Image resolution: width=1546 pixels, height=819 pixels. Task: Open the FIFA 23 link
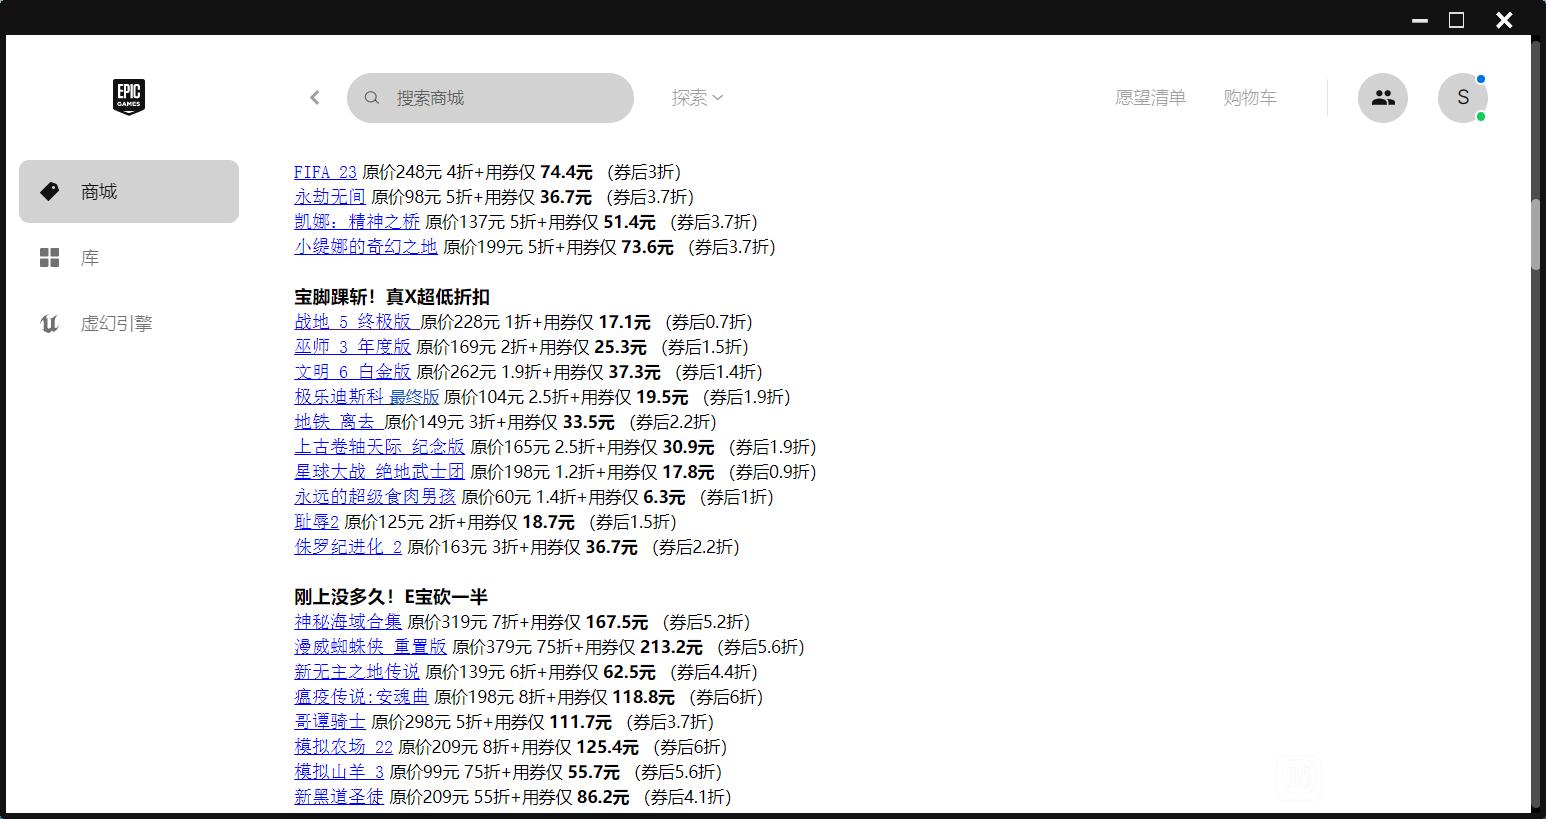325,172
